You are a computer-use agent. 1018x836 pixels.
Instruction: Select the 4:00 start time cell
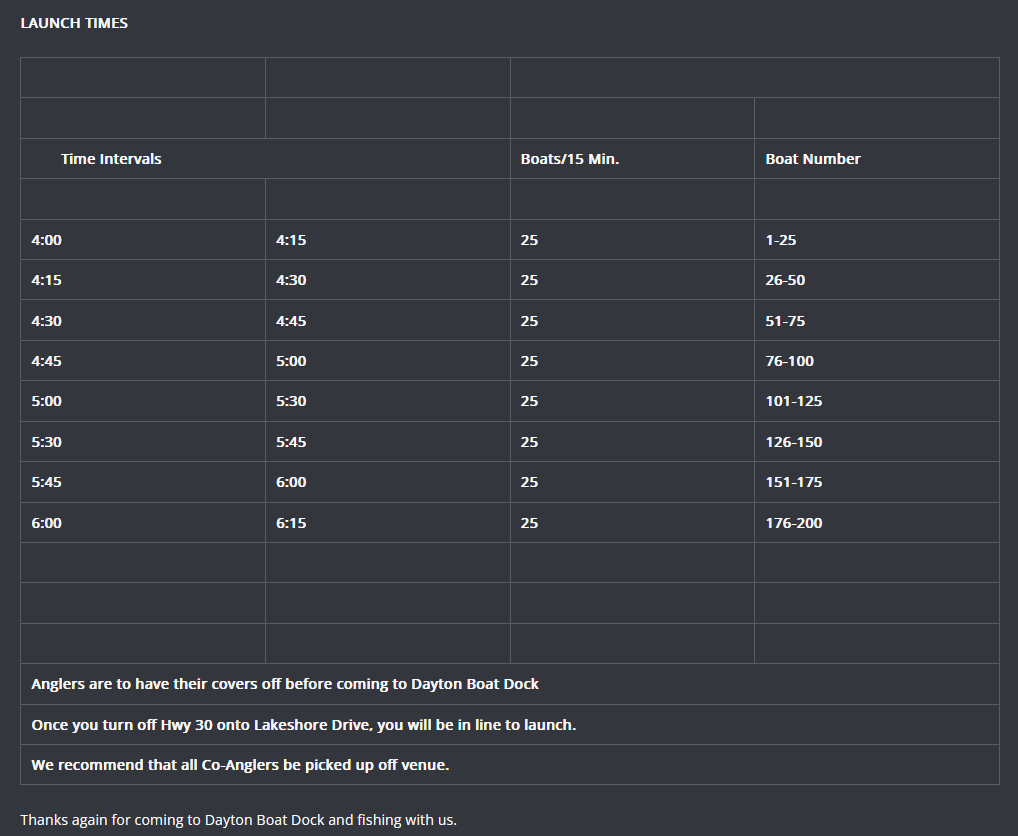coord(47,240)
